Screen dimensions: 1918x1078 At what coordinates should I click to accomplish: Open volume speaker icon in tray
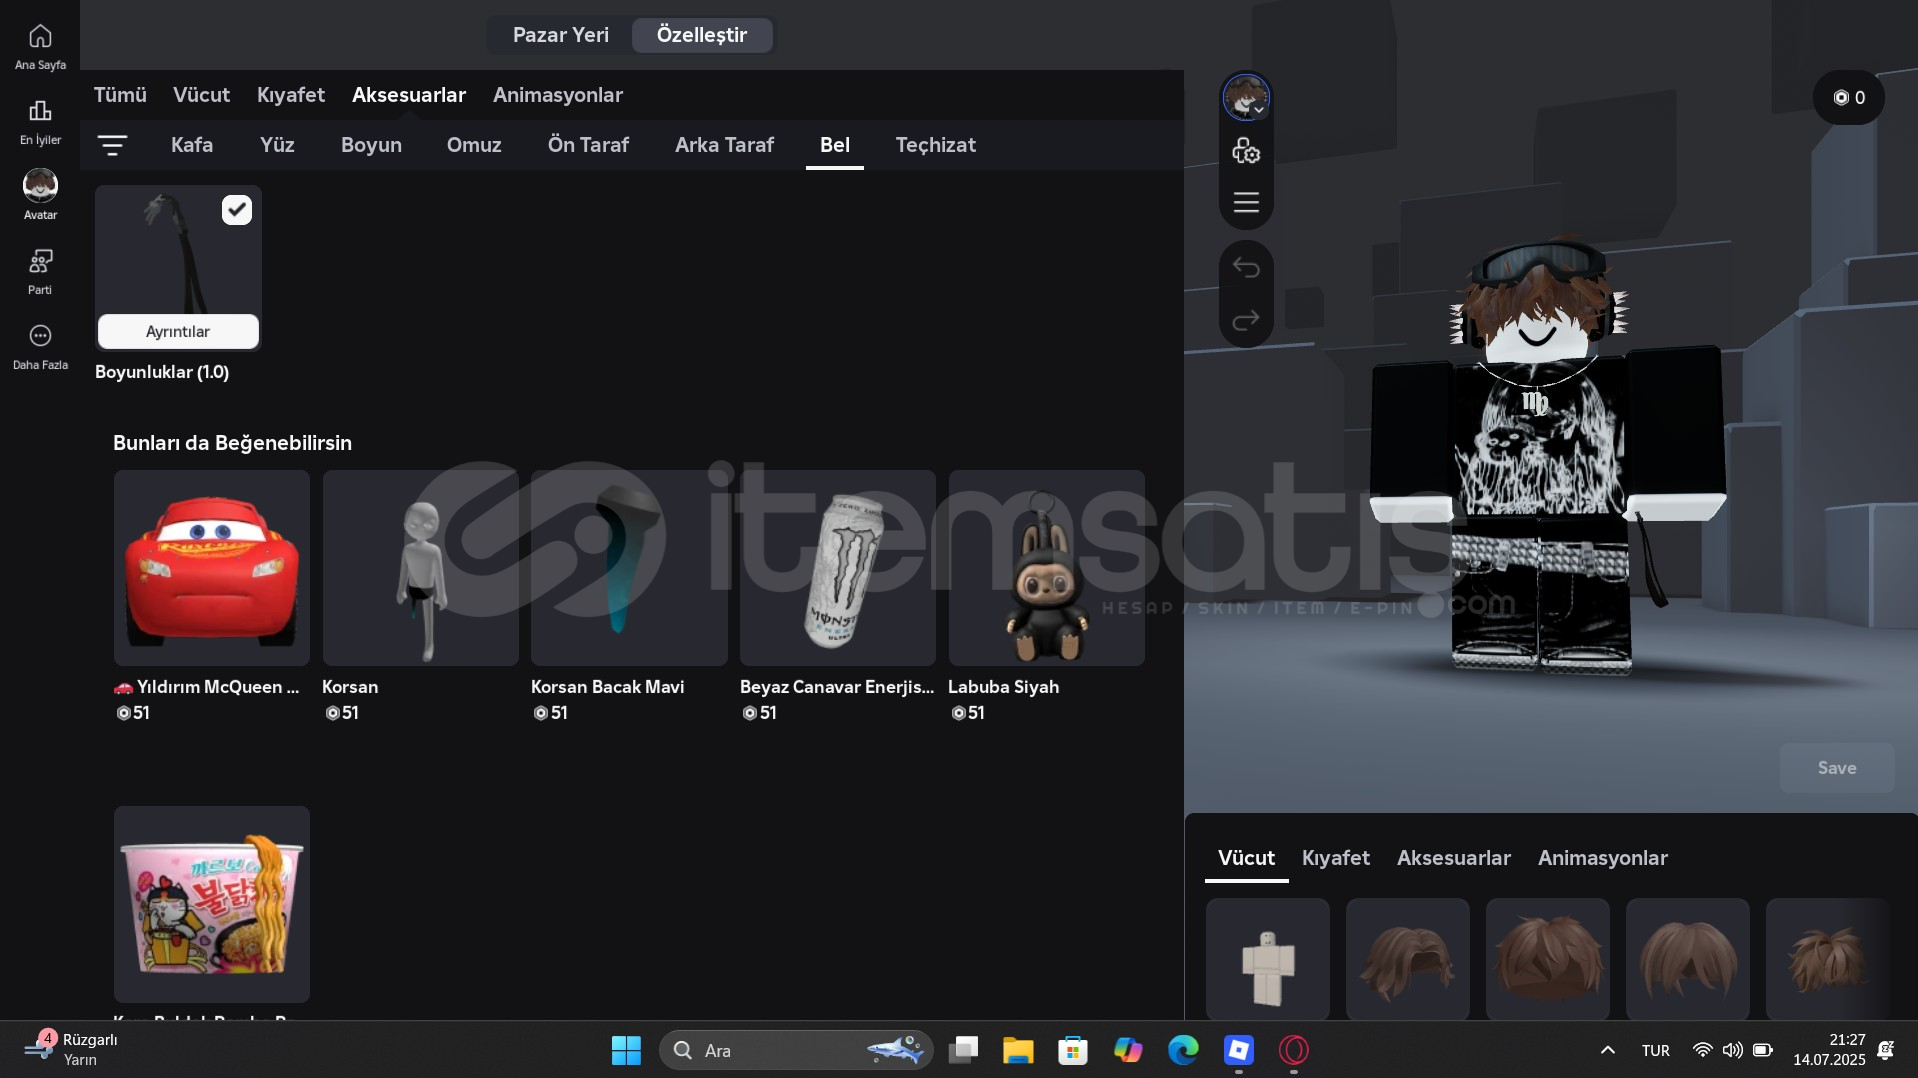[1732, 1050]
